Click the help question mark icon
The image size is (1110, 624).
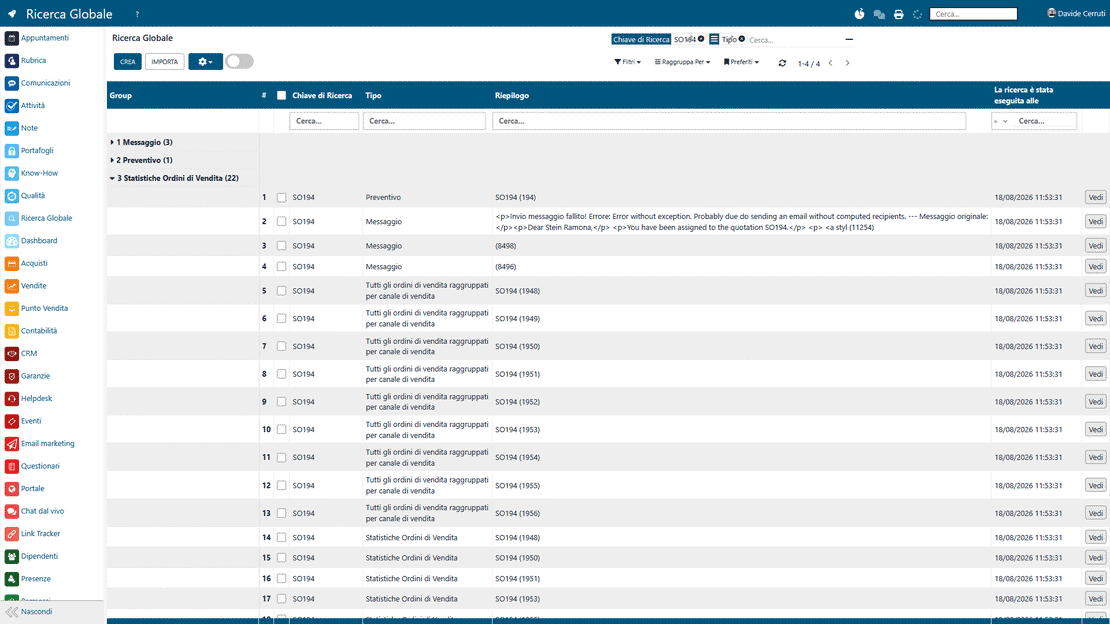pos(137,14)
